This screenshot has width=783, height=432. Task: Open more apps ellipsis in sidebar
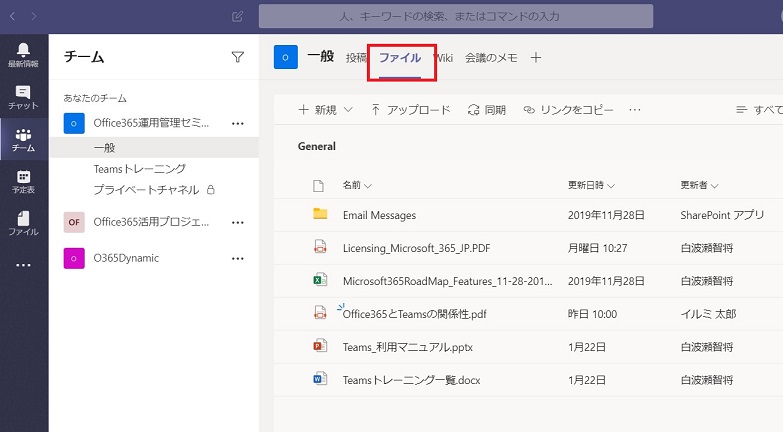click(23, 265)
